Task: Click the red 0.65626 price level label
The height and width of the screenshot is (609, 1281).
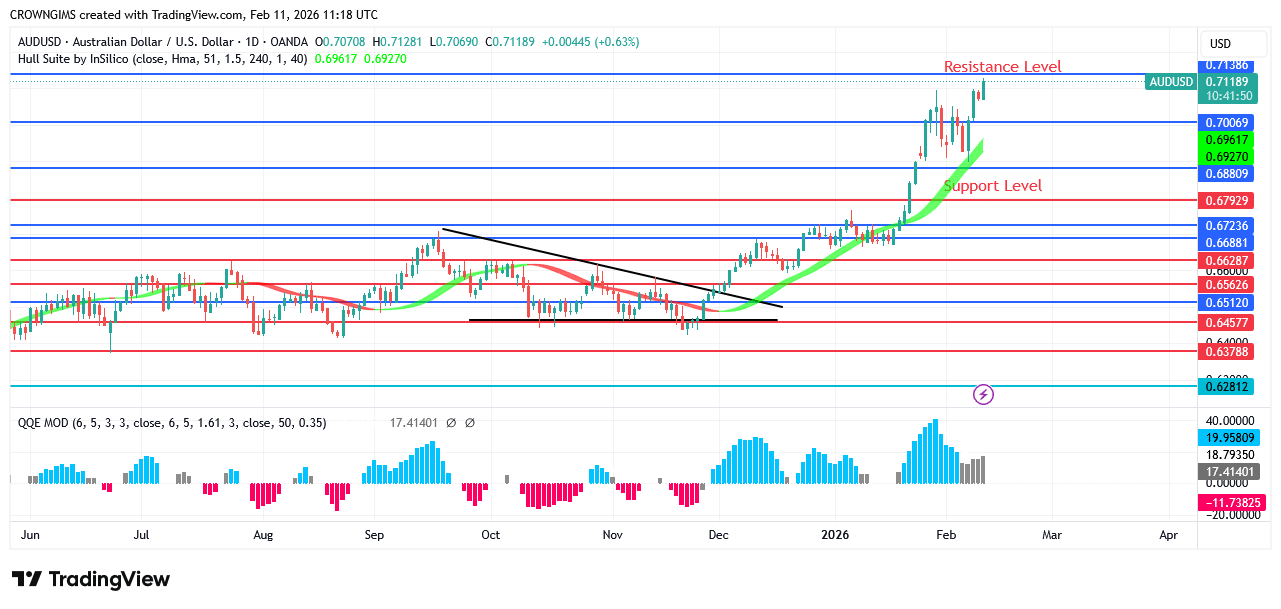Action: point(1226,284)
